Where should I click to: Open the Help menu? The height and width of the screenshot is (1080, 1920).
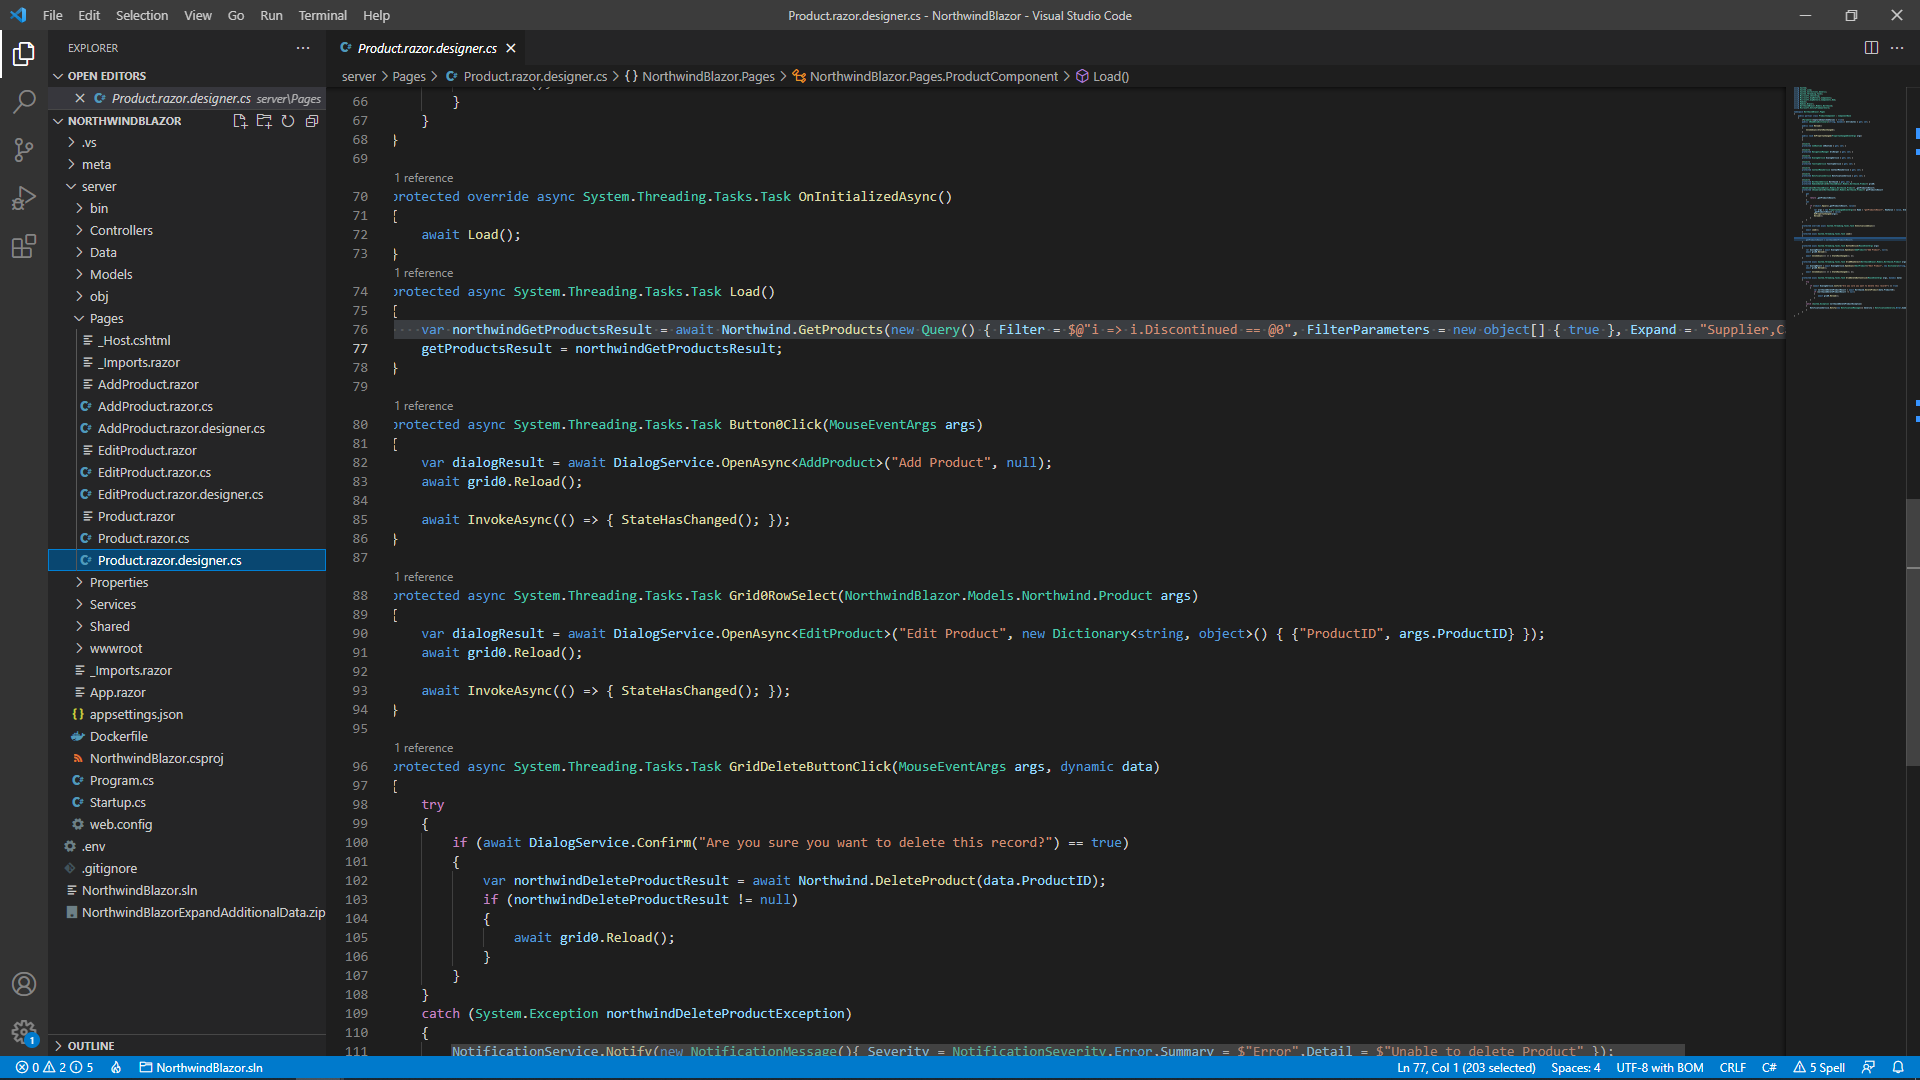coord(376,15)
